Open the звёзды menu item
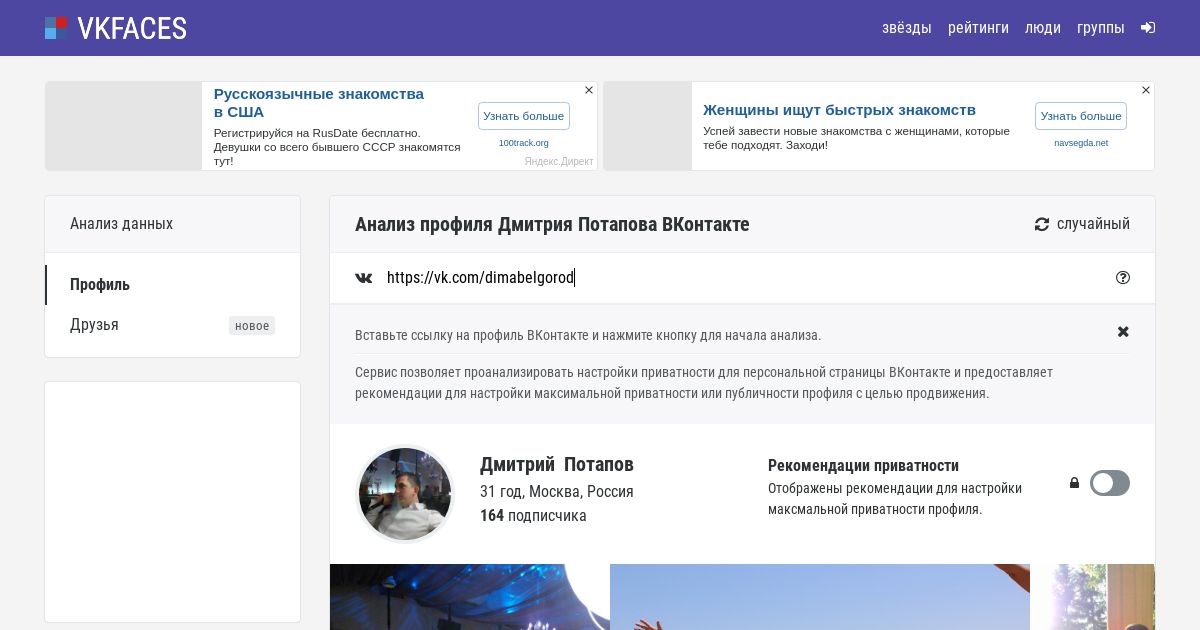 tap(906, 28)
